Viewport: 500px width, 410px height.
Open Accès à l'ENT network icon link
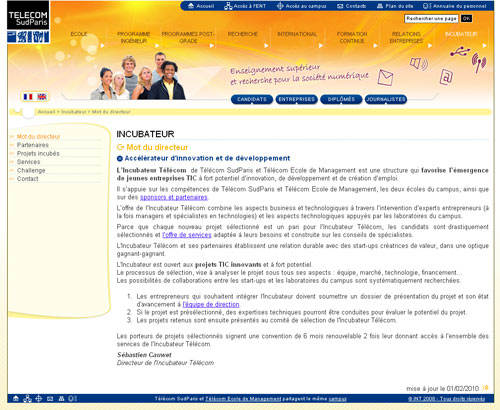pyautogui.click(x=228, y=6)
